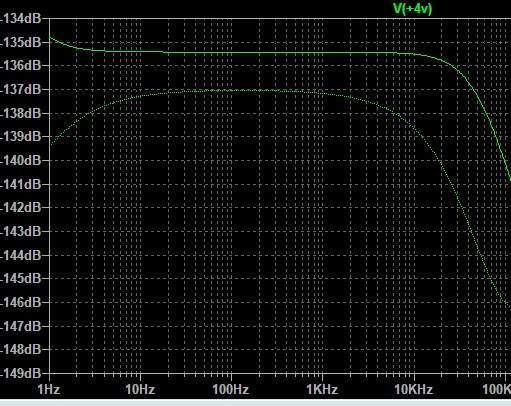Click the V(+4v) trace label
This screenshot has width=511, height=406.
tap(412, 8)
